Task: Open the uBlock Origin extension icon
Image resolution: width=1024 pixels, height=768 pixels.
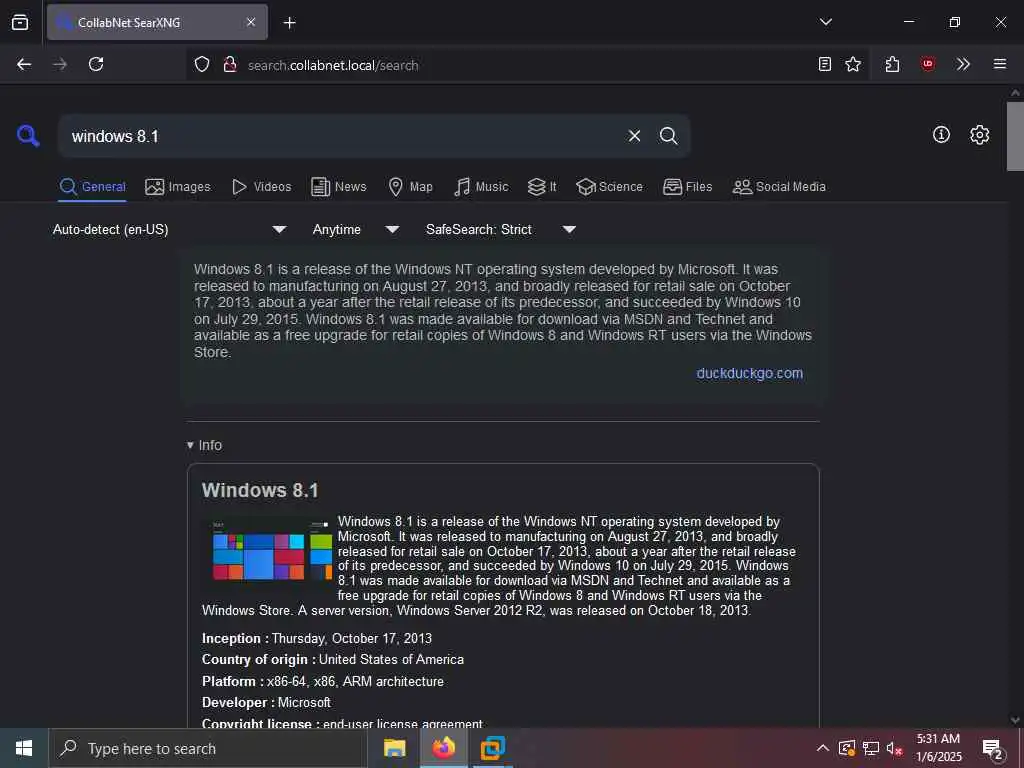Action: [x=927, y=64]
